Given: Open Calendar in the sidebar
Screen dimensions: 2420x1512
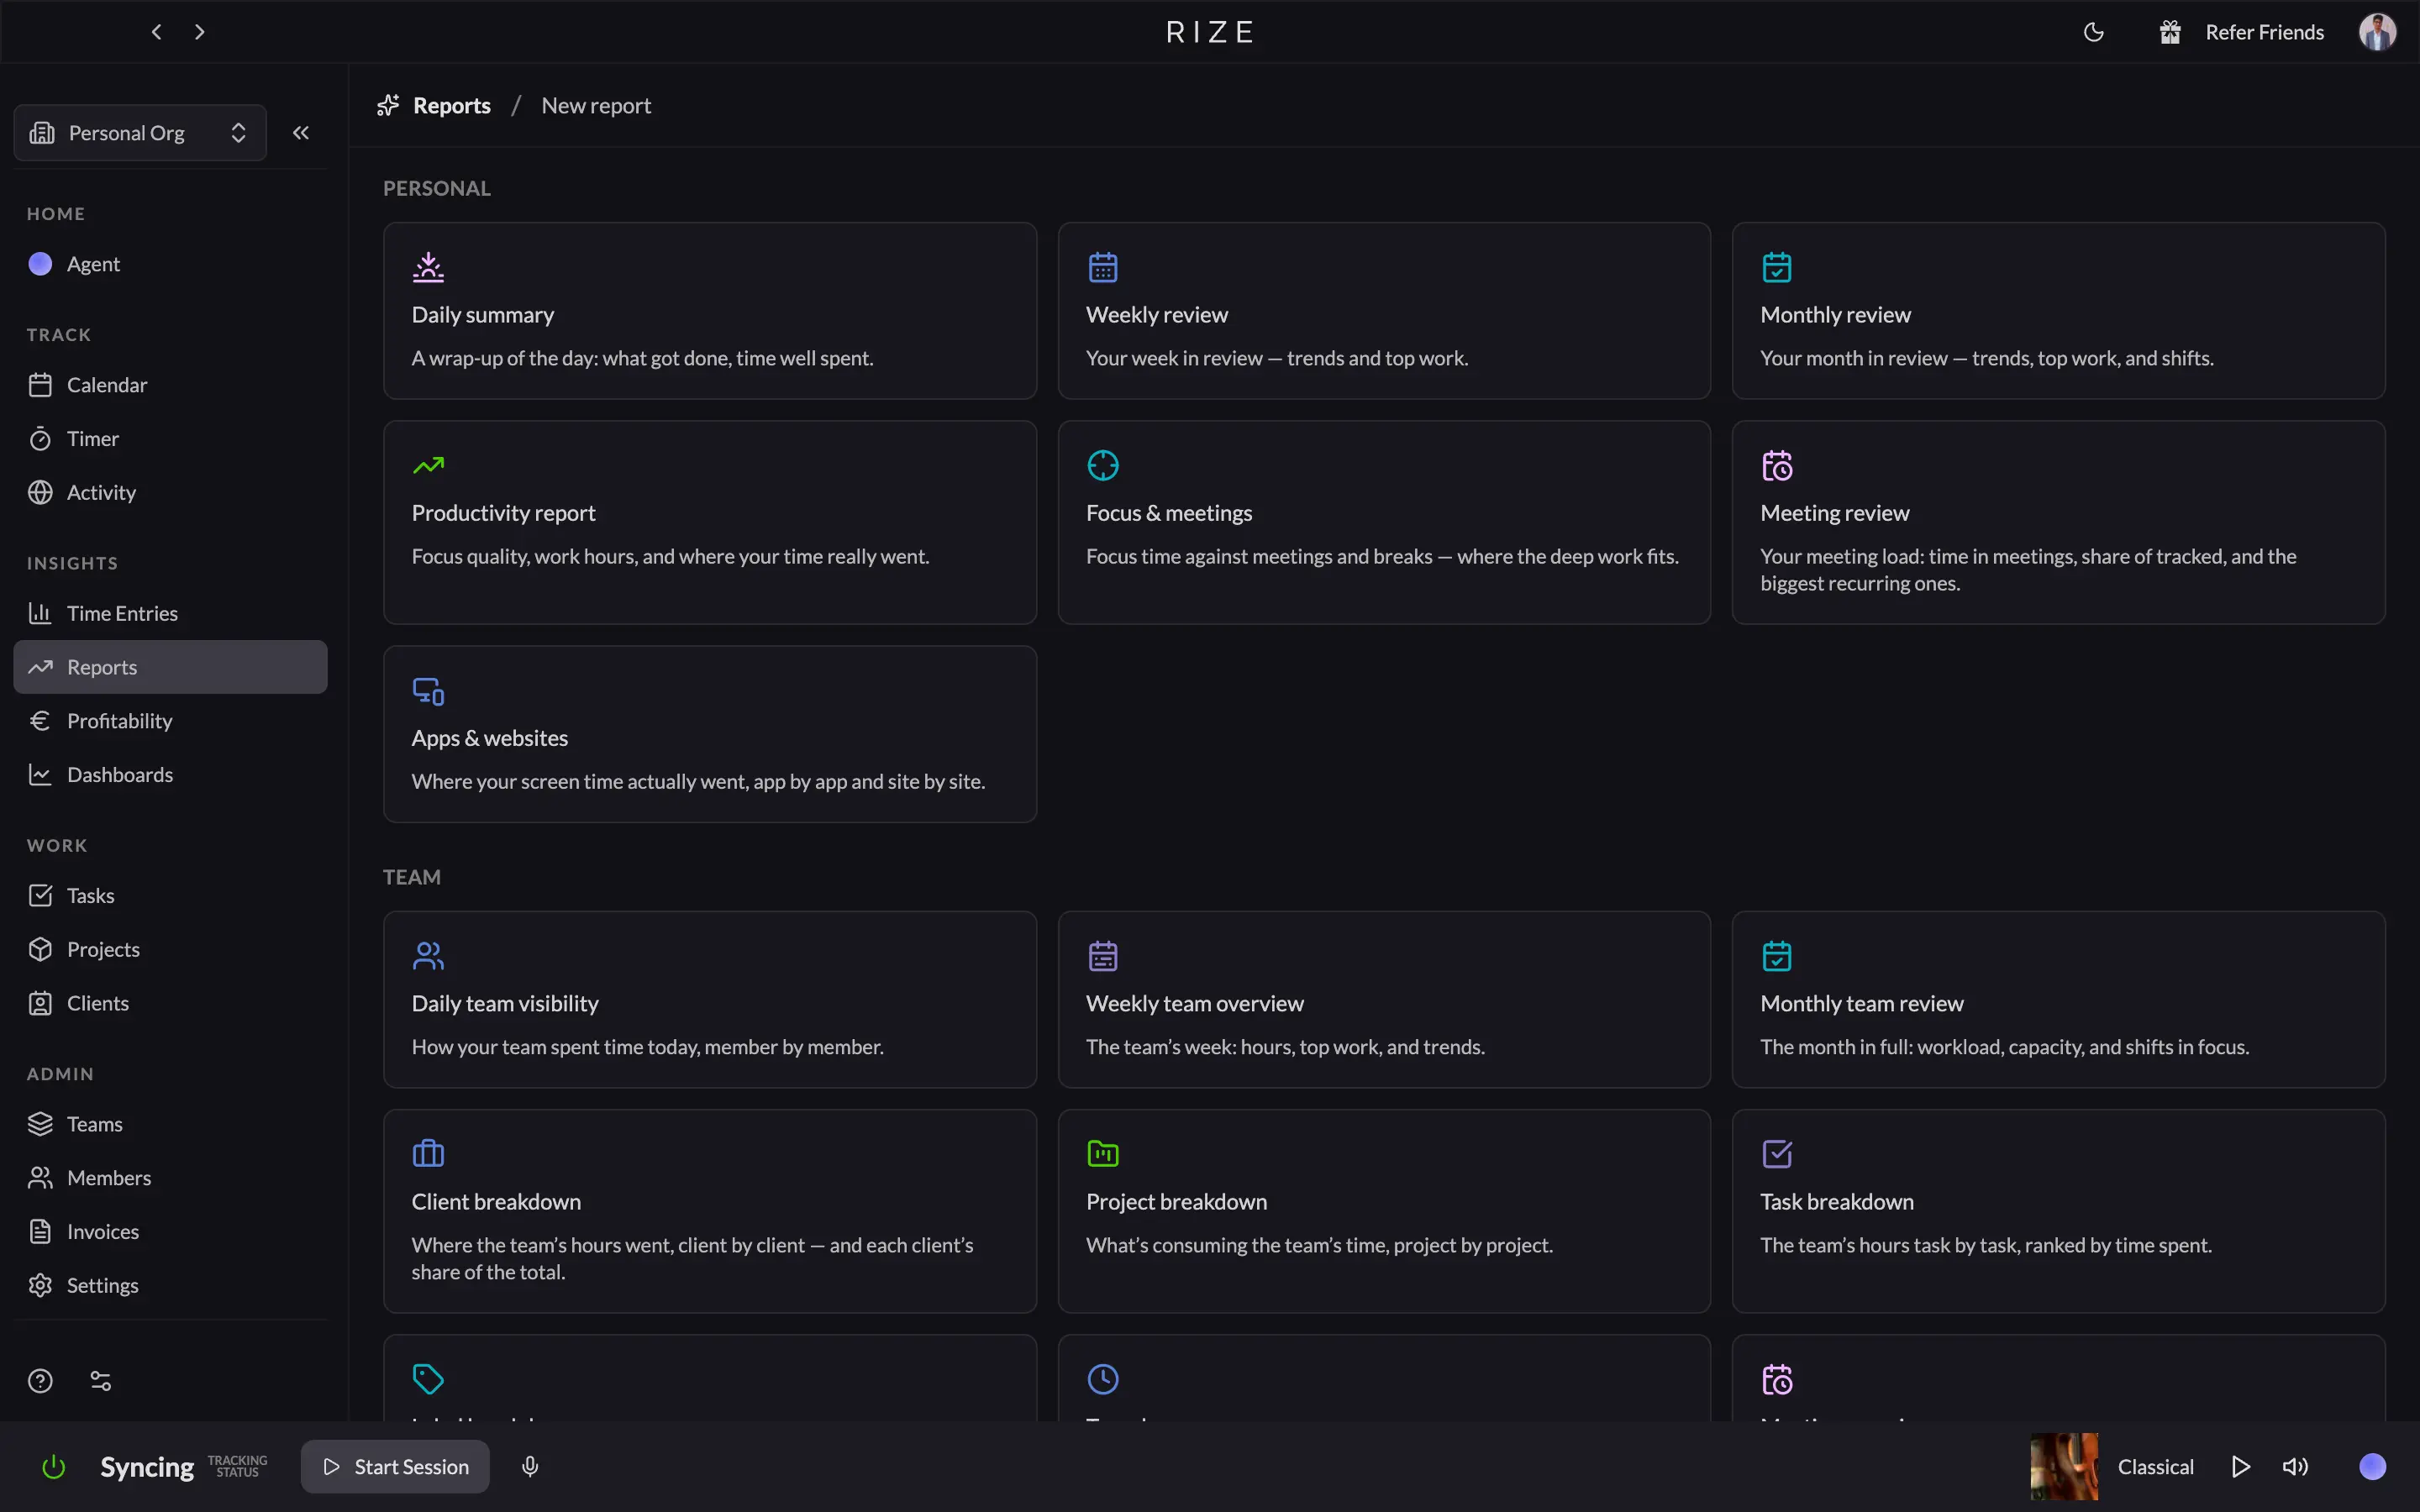Looking at the screenshot, I should 170,385.
